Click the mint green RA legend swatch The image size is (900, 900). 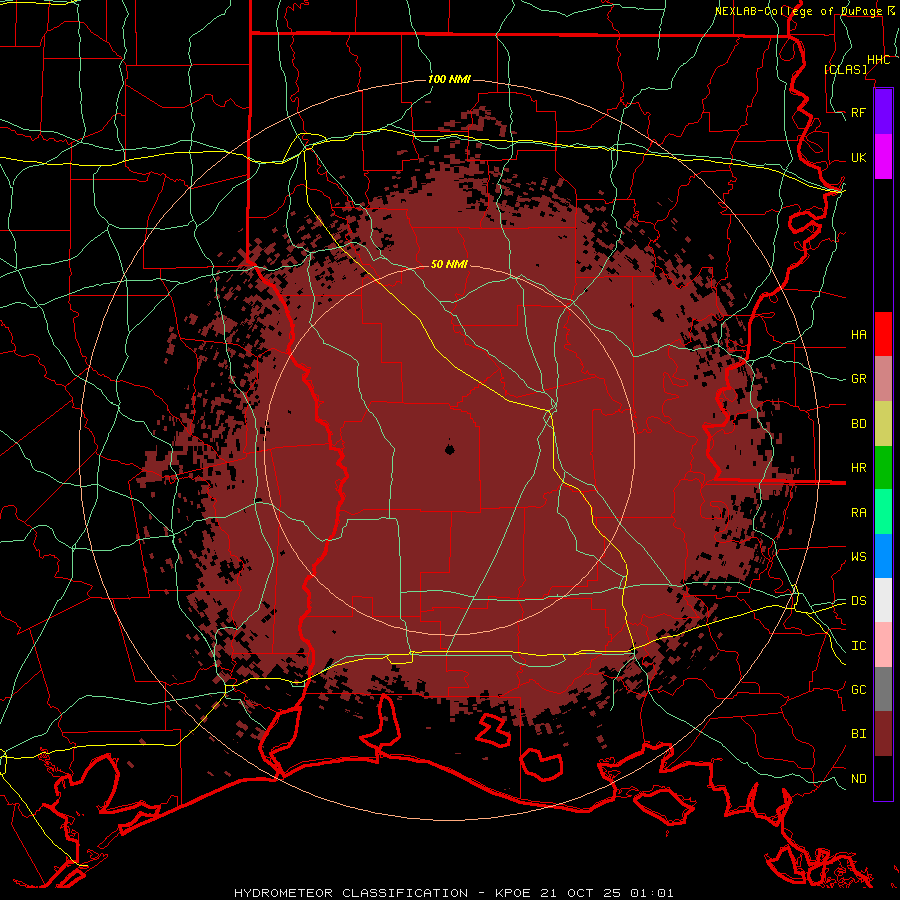pos(883,512)
